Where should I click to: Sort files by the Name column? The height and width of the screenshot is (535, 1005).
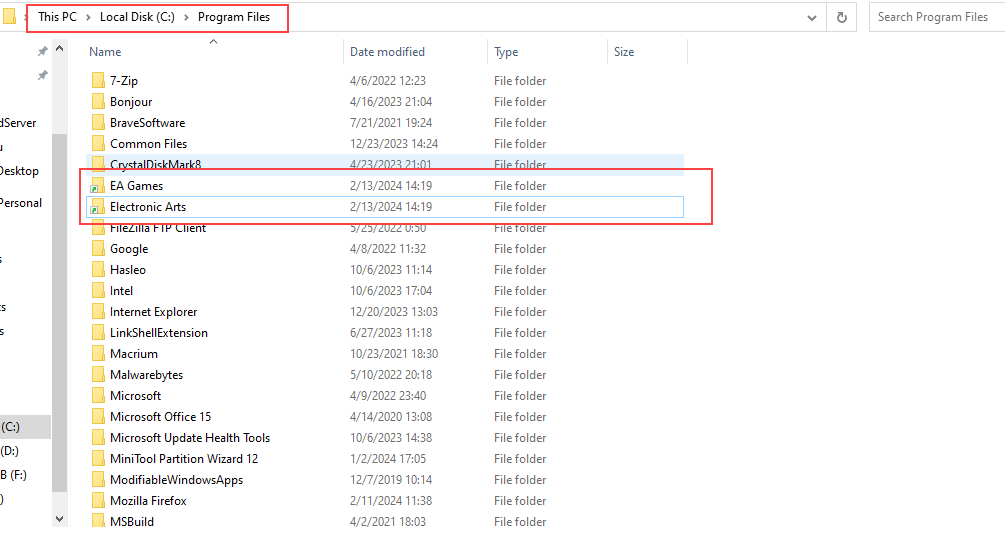click(105, 52)
